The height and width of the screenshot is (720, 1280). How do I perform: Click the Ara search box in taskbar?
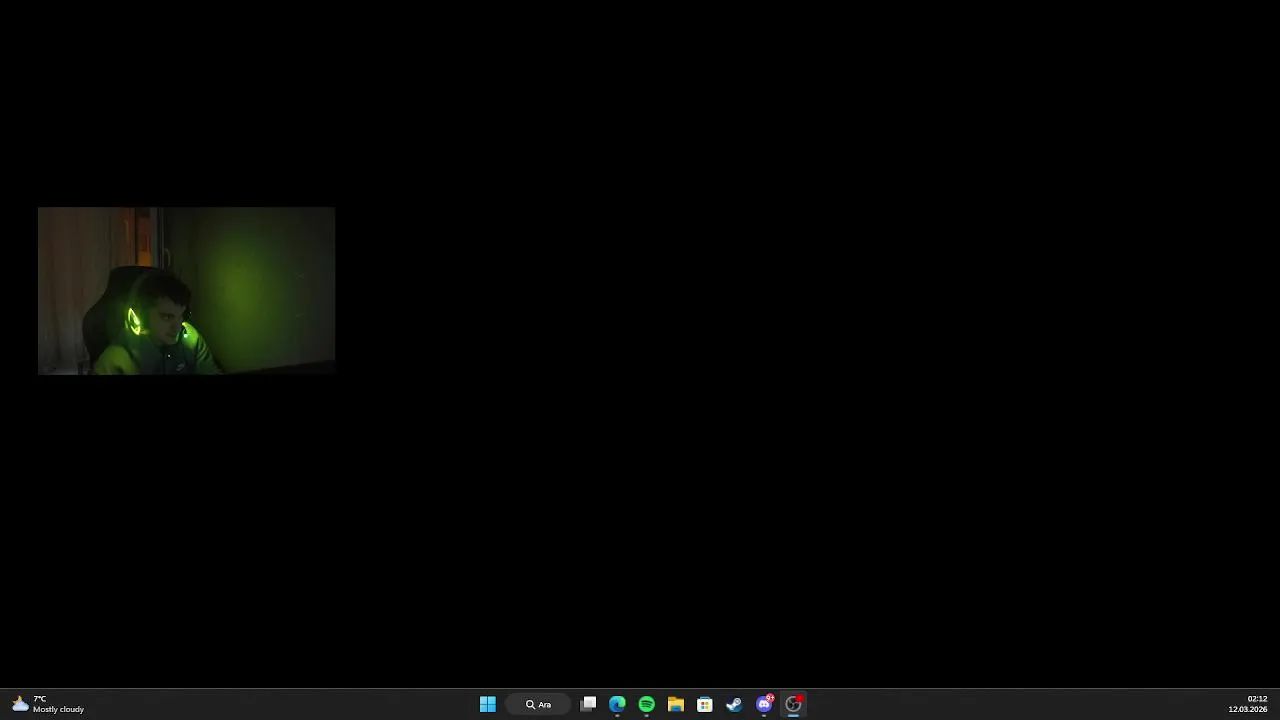click(x=538, y=704)
